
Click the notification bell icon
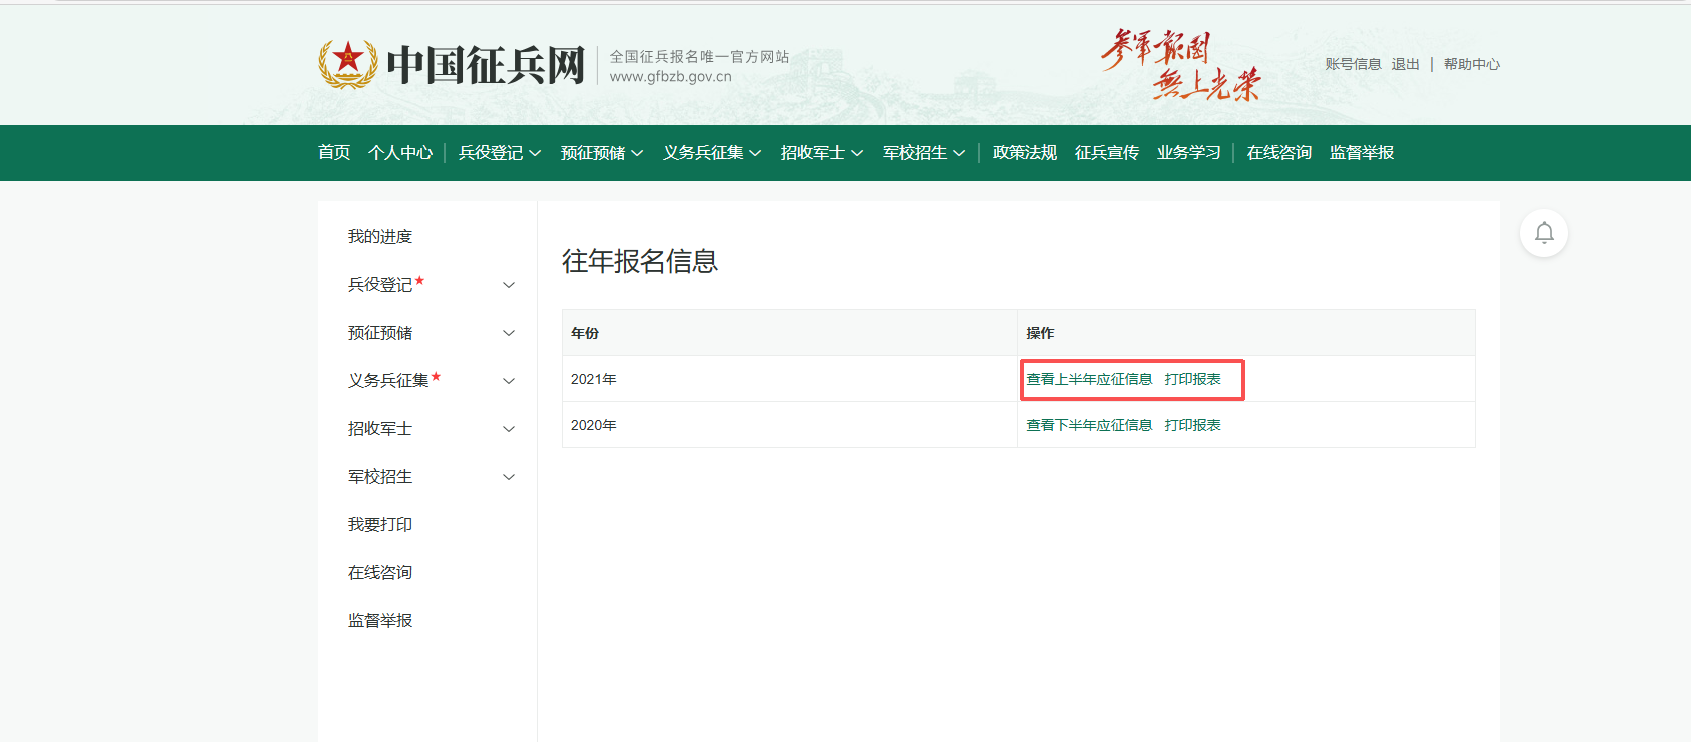pos(1543,233)
